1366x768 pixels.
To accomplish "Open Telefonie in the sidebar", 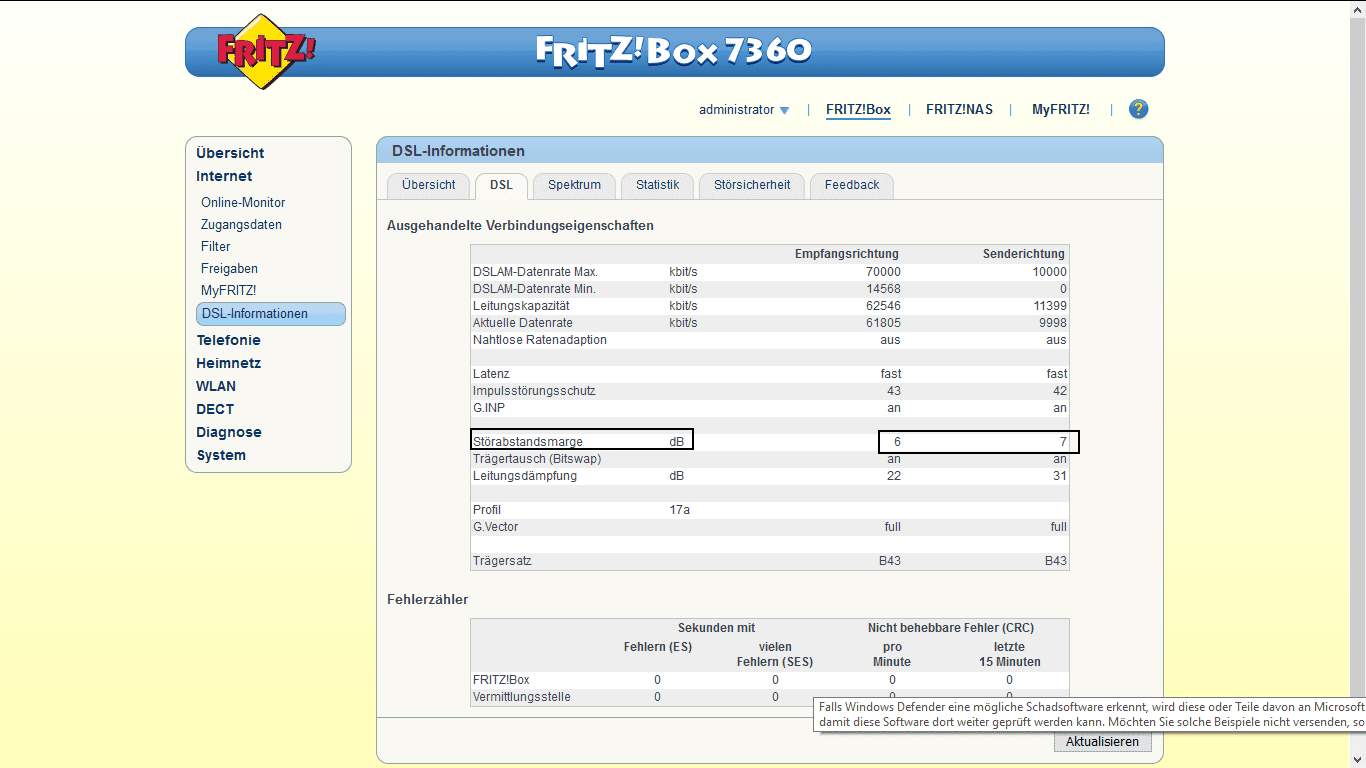I will click(228, 340).
